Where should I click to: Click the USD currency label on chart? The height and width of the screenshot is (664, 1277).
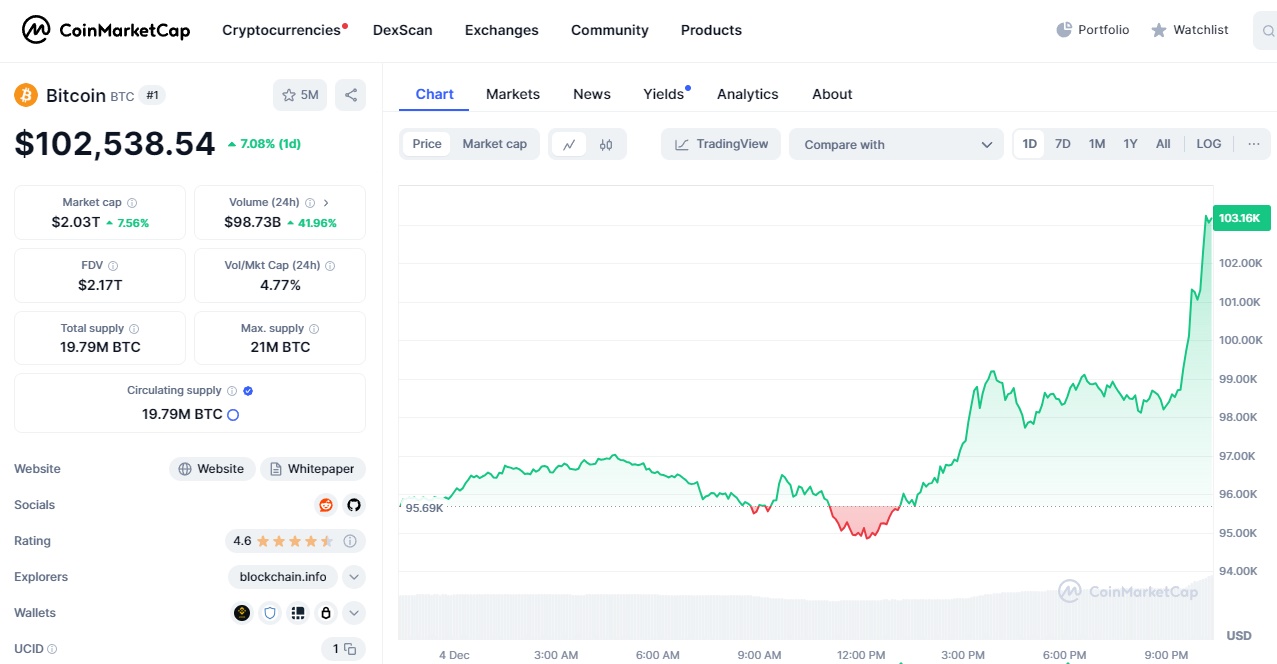coord(1239,635)
